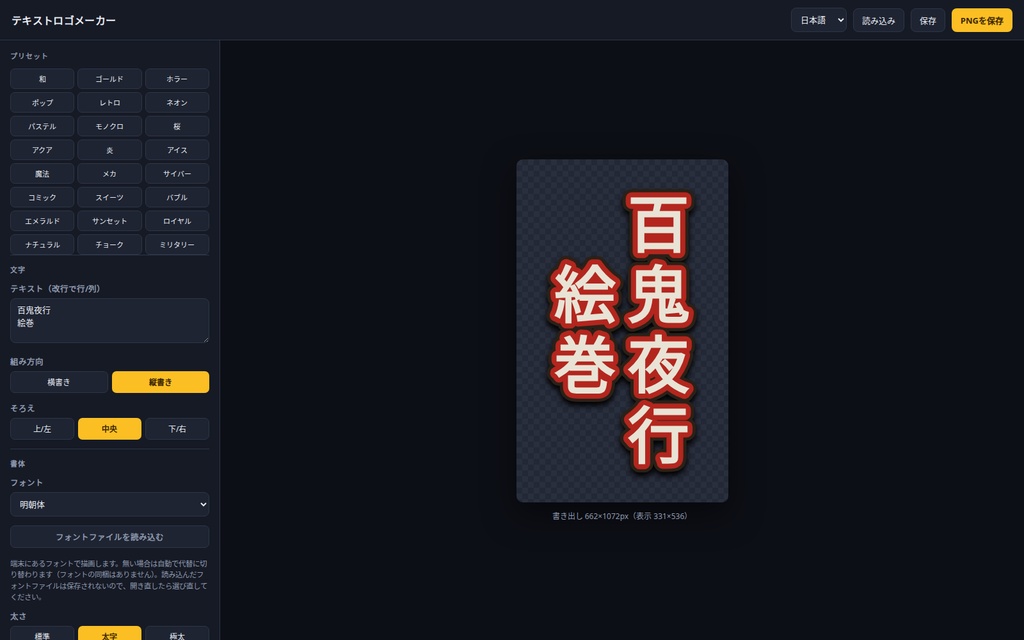This screenshot has width=1024, height=640.
Task: Set alignment to 上/左
Action: point(42,429)
